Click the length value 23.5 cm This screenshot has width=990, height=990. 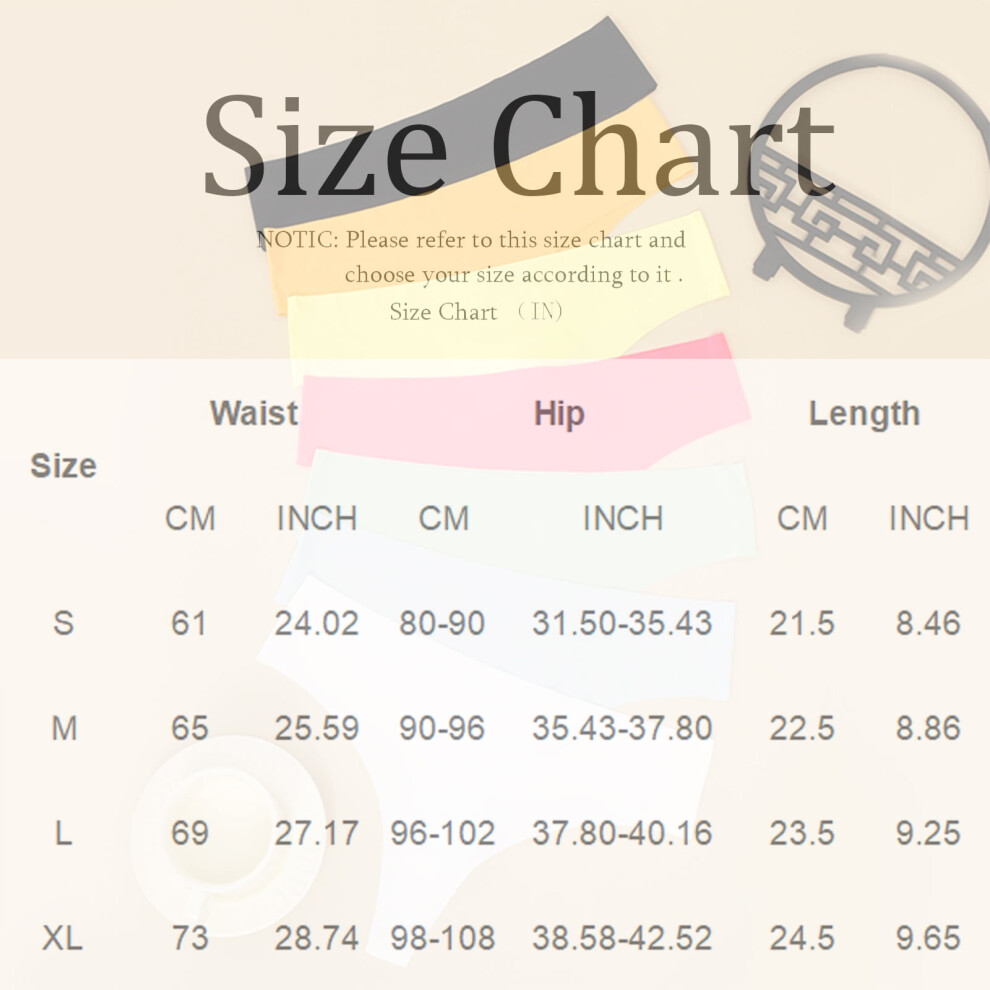[x=802, y=833]
